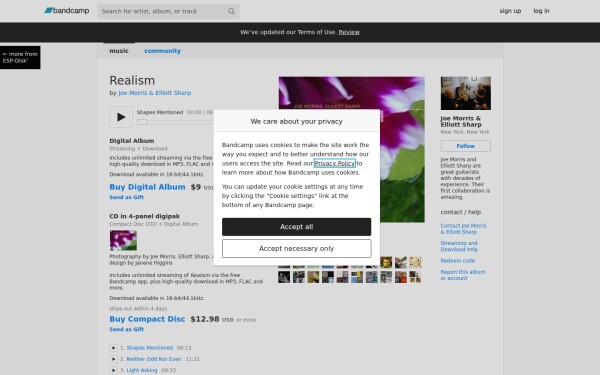The width and height of the screenshot is (600, 375).
Task: Open the Privacy Policy link in the dialog
Action: [335, 163]
